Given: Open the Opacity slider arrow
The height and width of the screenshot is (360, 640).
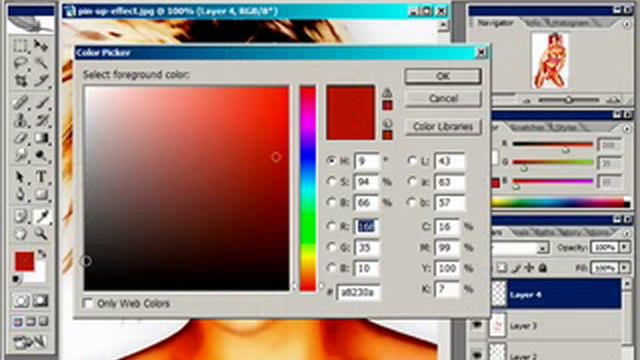Looking at the screenshot, I should click(625, 247).
